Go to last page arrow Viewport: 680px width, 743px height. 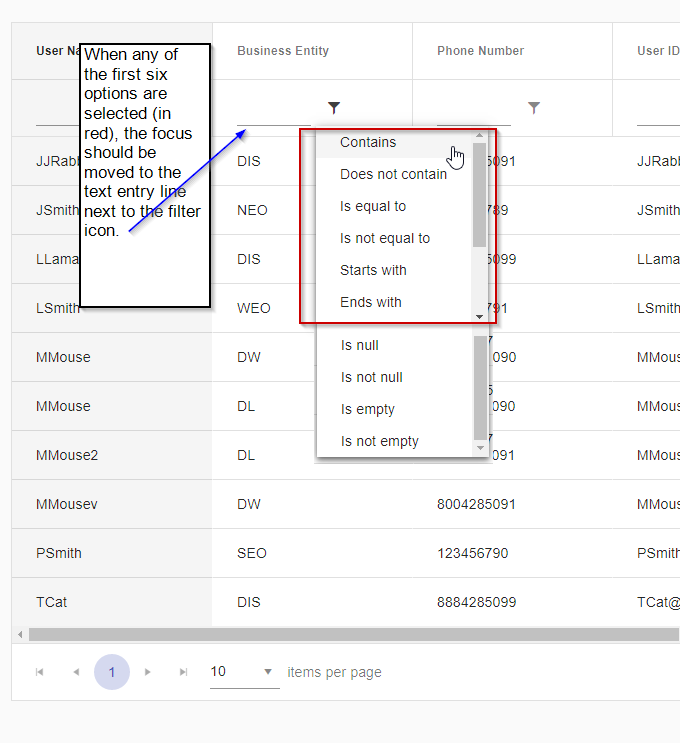[183, 672]
